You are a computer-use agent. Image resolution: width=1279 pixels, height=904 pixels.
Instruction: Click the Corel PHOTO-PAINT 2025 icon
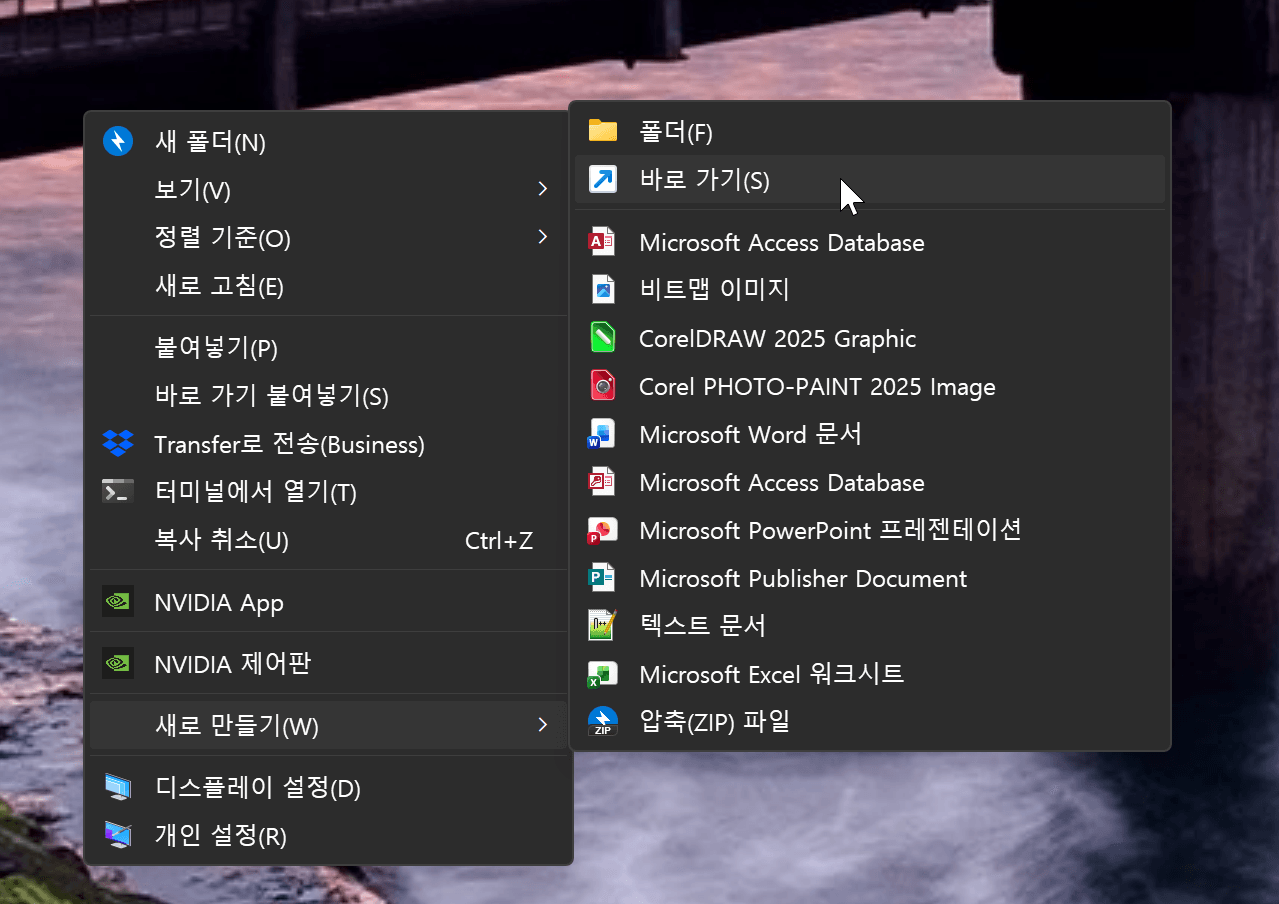coord(603,386)
